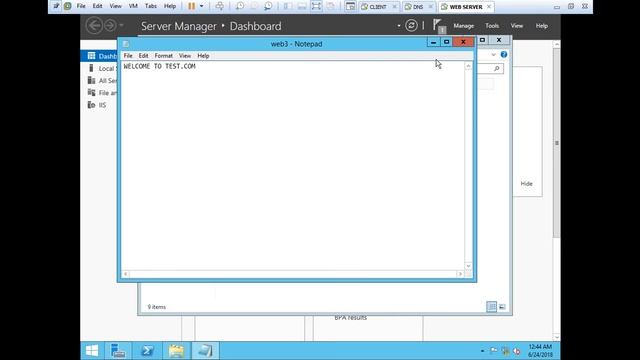Viewport: 640px width, 360px height.
Task: Click the console view icon before CLIENT tab
Action: (x=350, y=6)
